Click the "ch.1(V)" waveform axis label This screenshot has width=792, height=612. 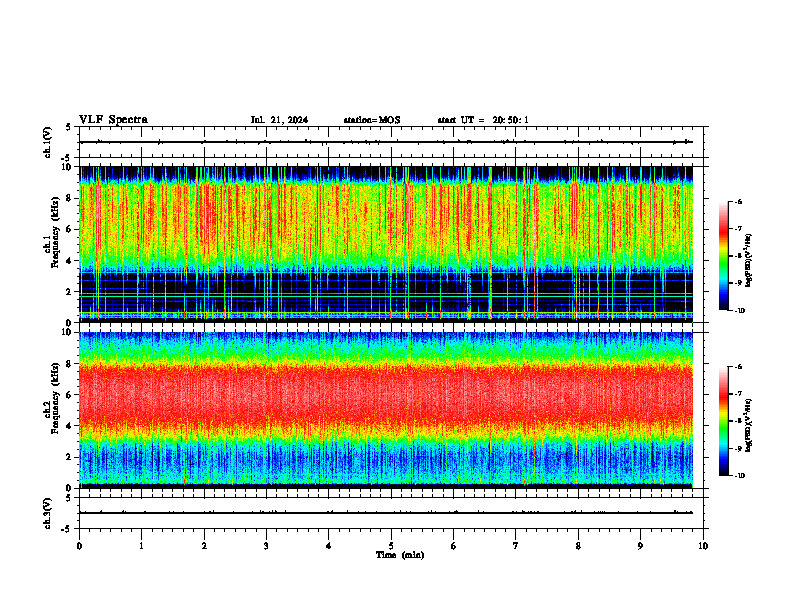[x=48, y=142]
